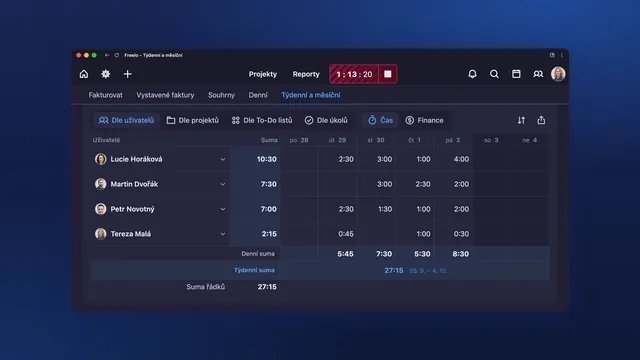Image resolution: width=640 pixels, height=360 pixels.
Task: Click Martin Dvořák avatar
Action: [100, 184]
